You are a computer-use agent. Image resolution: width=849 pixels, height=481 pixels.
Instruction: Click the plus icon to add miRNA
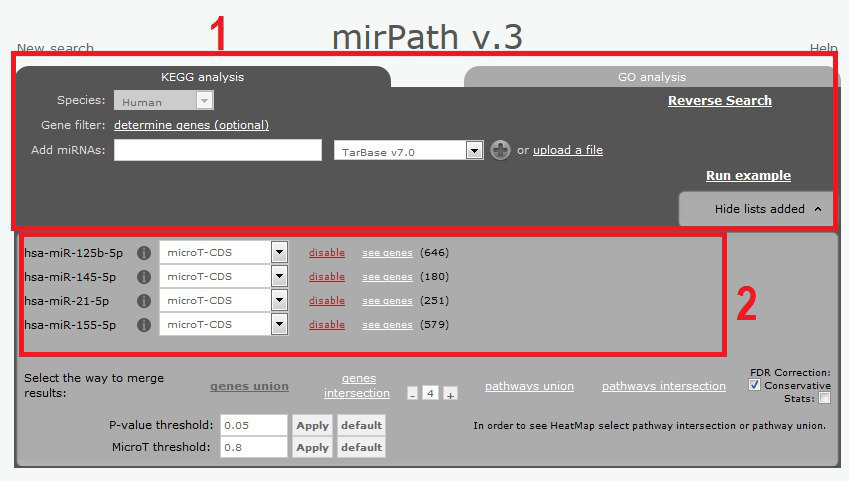click(x=501, y=150)
